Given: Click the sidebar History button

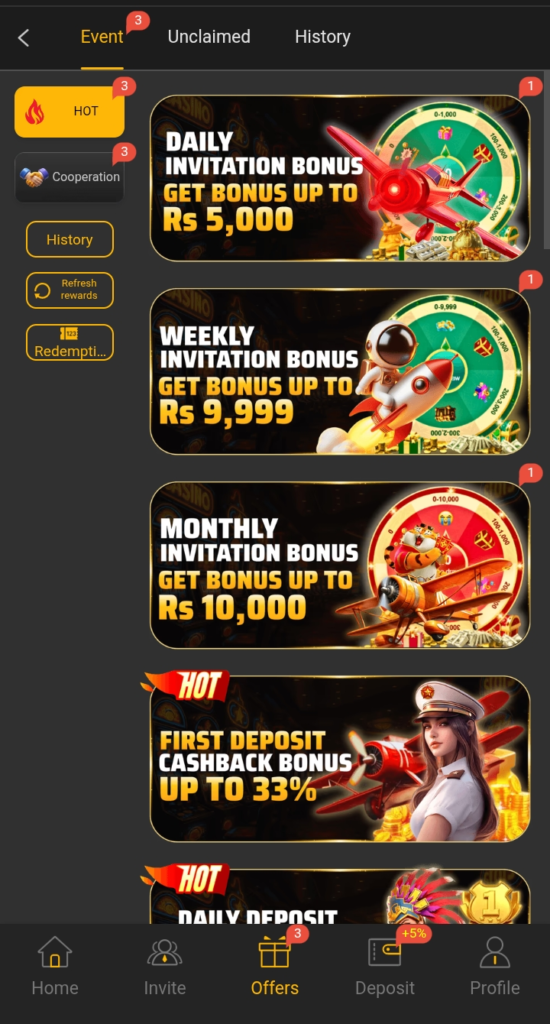Looking at the screenshot, I should coord(70,240).
